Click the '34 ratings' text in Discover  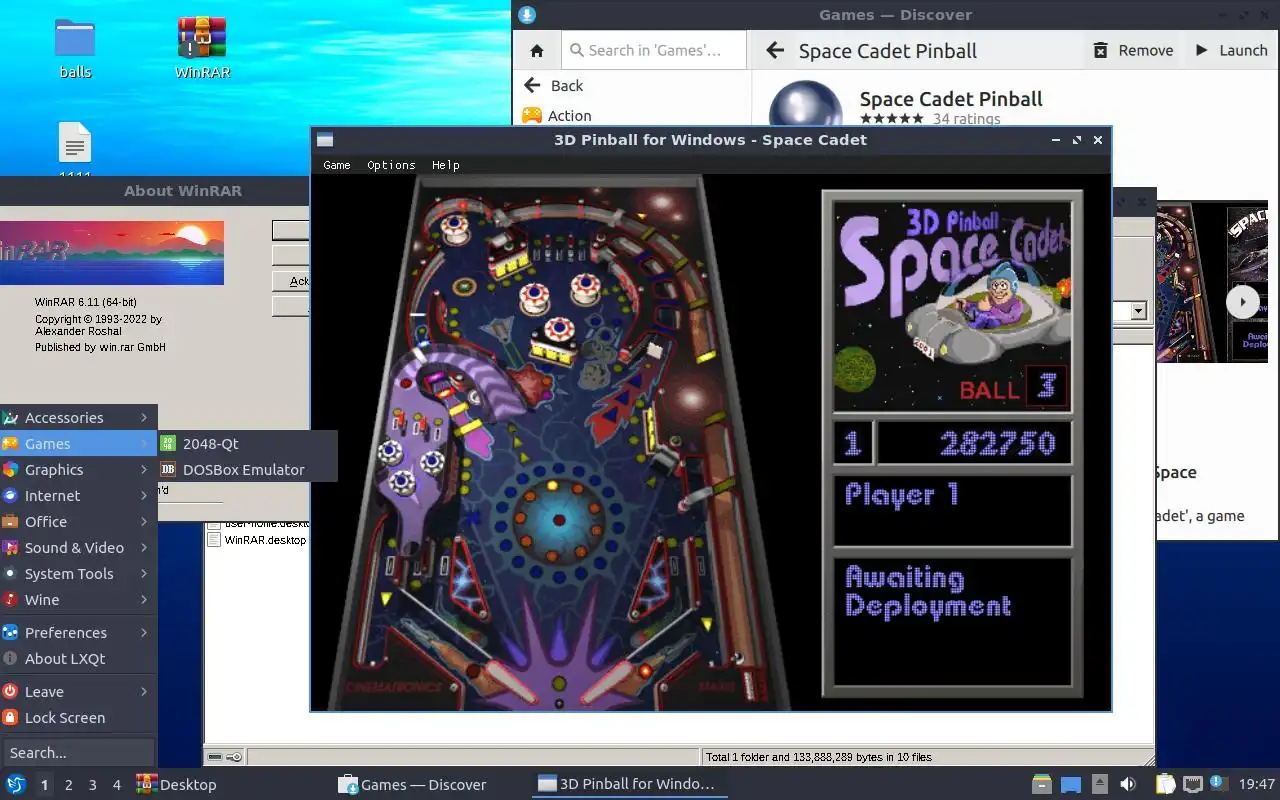click(967, 119)
